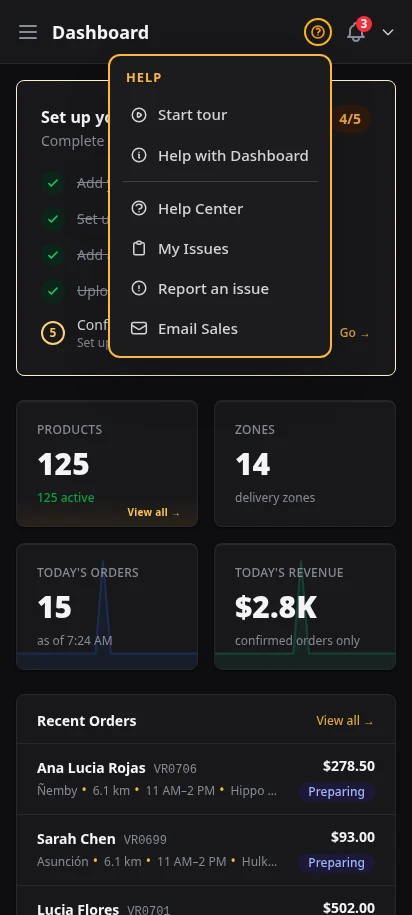Open notifications bell with 3 badge
Viewport: 412px width, 915px height.
[356, 32]
